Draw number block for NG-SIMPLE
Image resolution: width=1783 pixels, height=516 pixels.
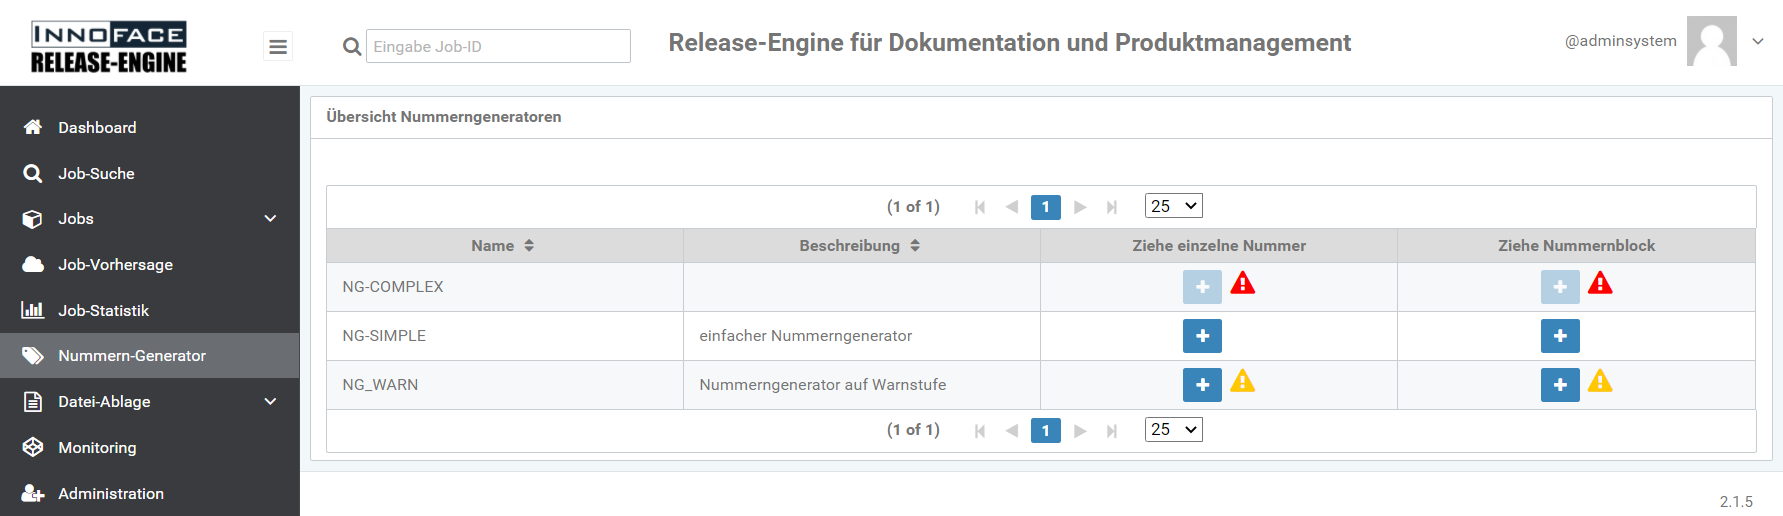1559,336
